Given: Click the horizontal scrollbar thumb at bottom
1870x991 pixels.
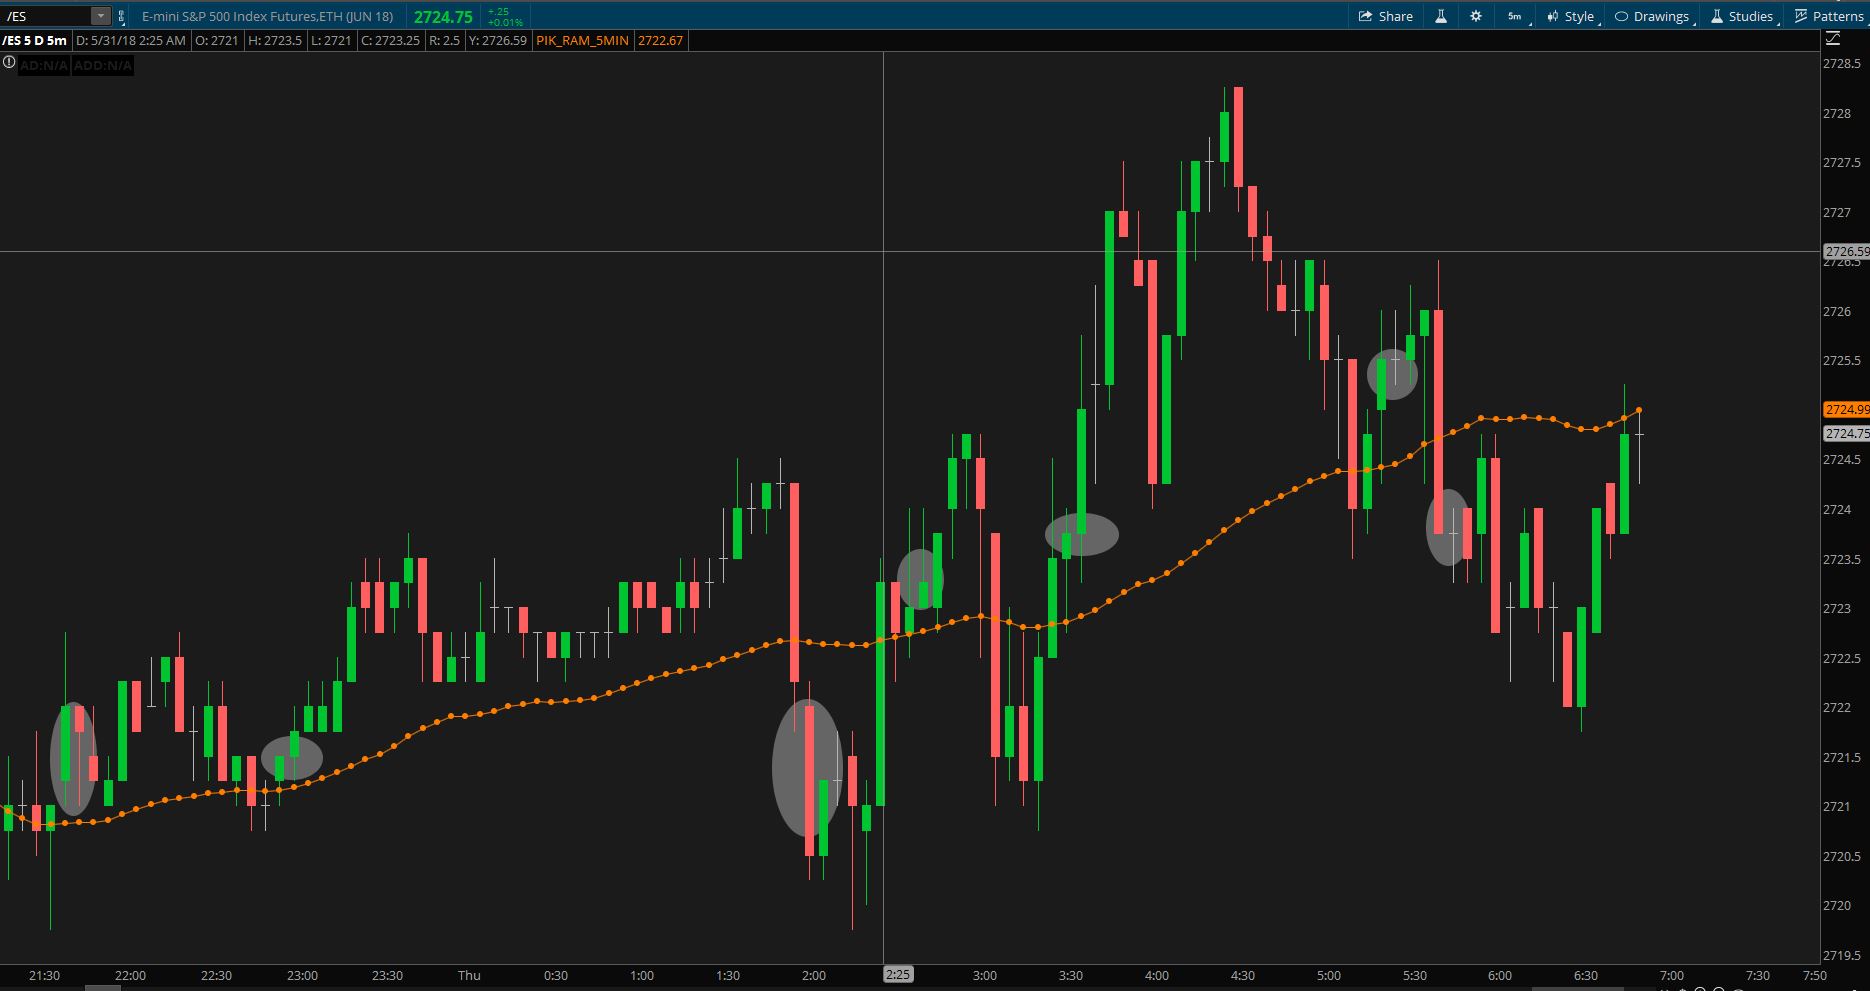Looking at the screenshot, I should coord(103,987).
